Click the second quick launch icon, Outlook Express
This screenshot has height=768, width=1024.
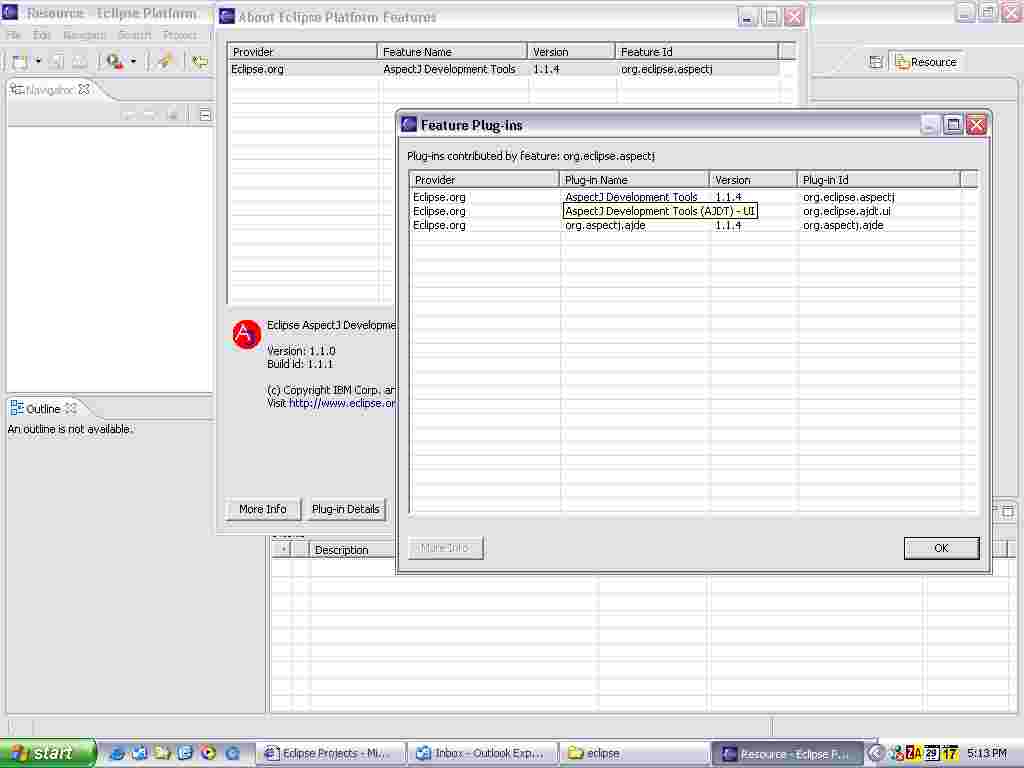pyautogui.click(x=140, y=753)
